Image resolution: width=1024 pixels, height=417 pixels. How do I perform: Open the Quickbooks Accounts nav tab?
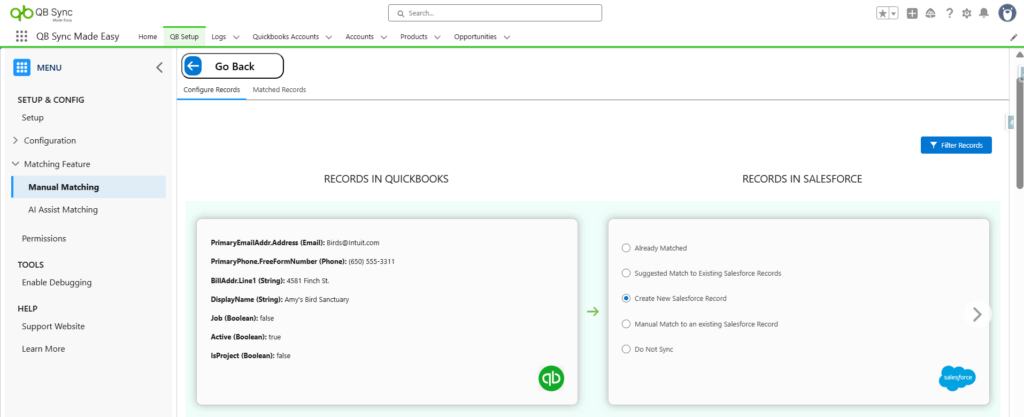pos(286,37)
